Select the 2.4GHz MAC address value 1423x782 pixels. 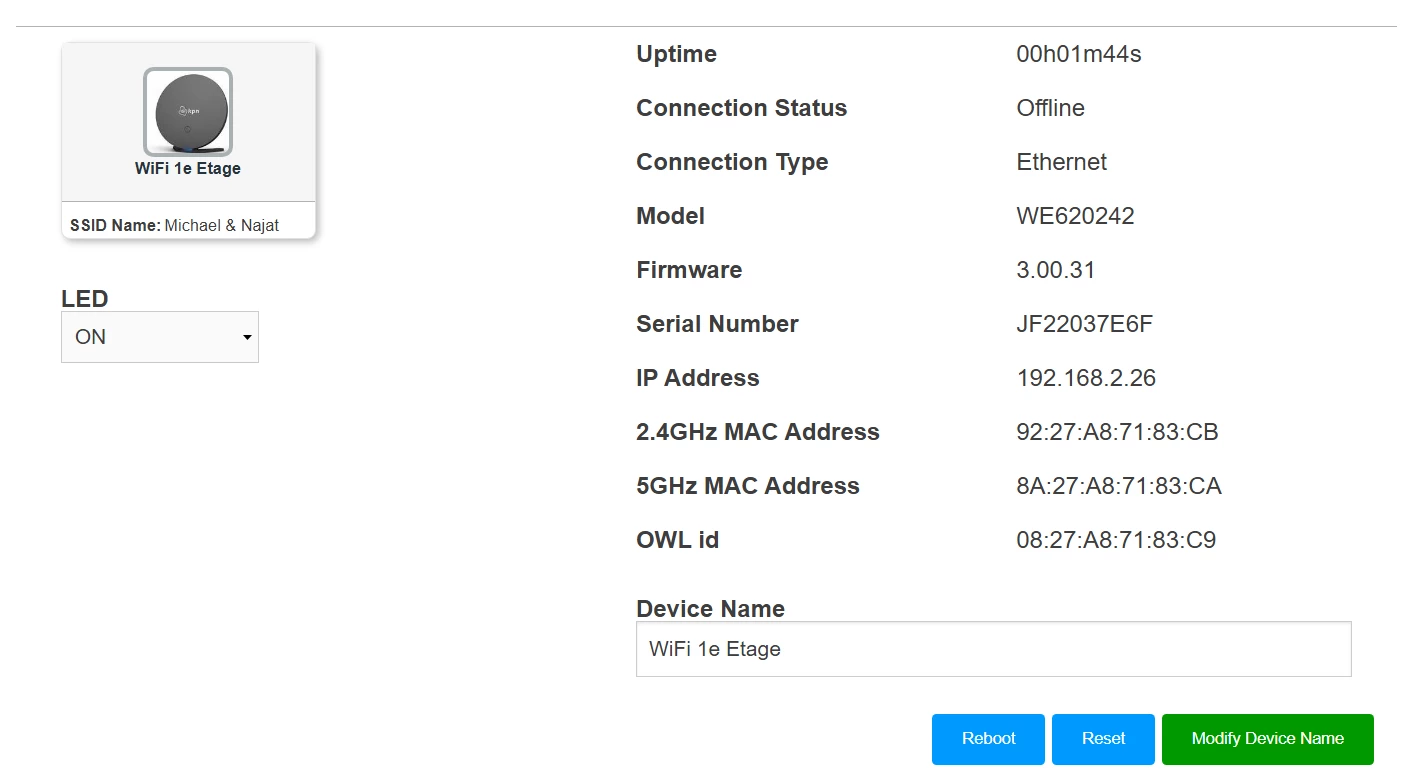pyautogui.click(x=1117, y=433)
